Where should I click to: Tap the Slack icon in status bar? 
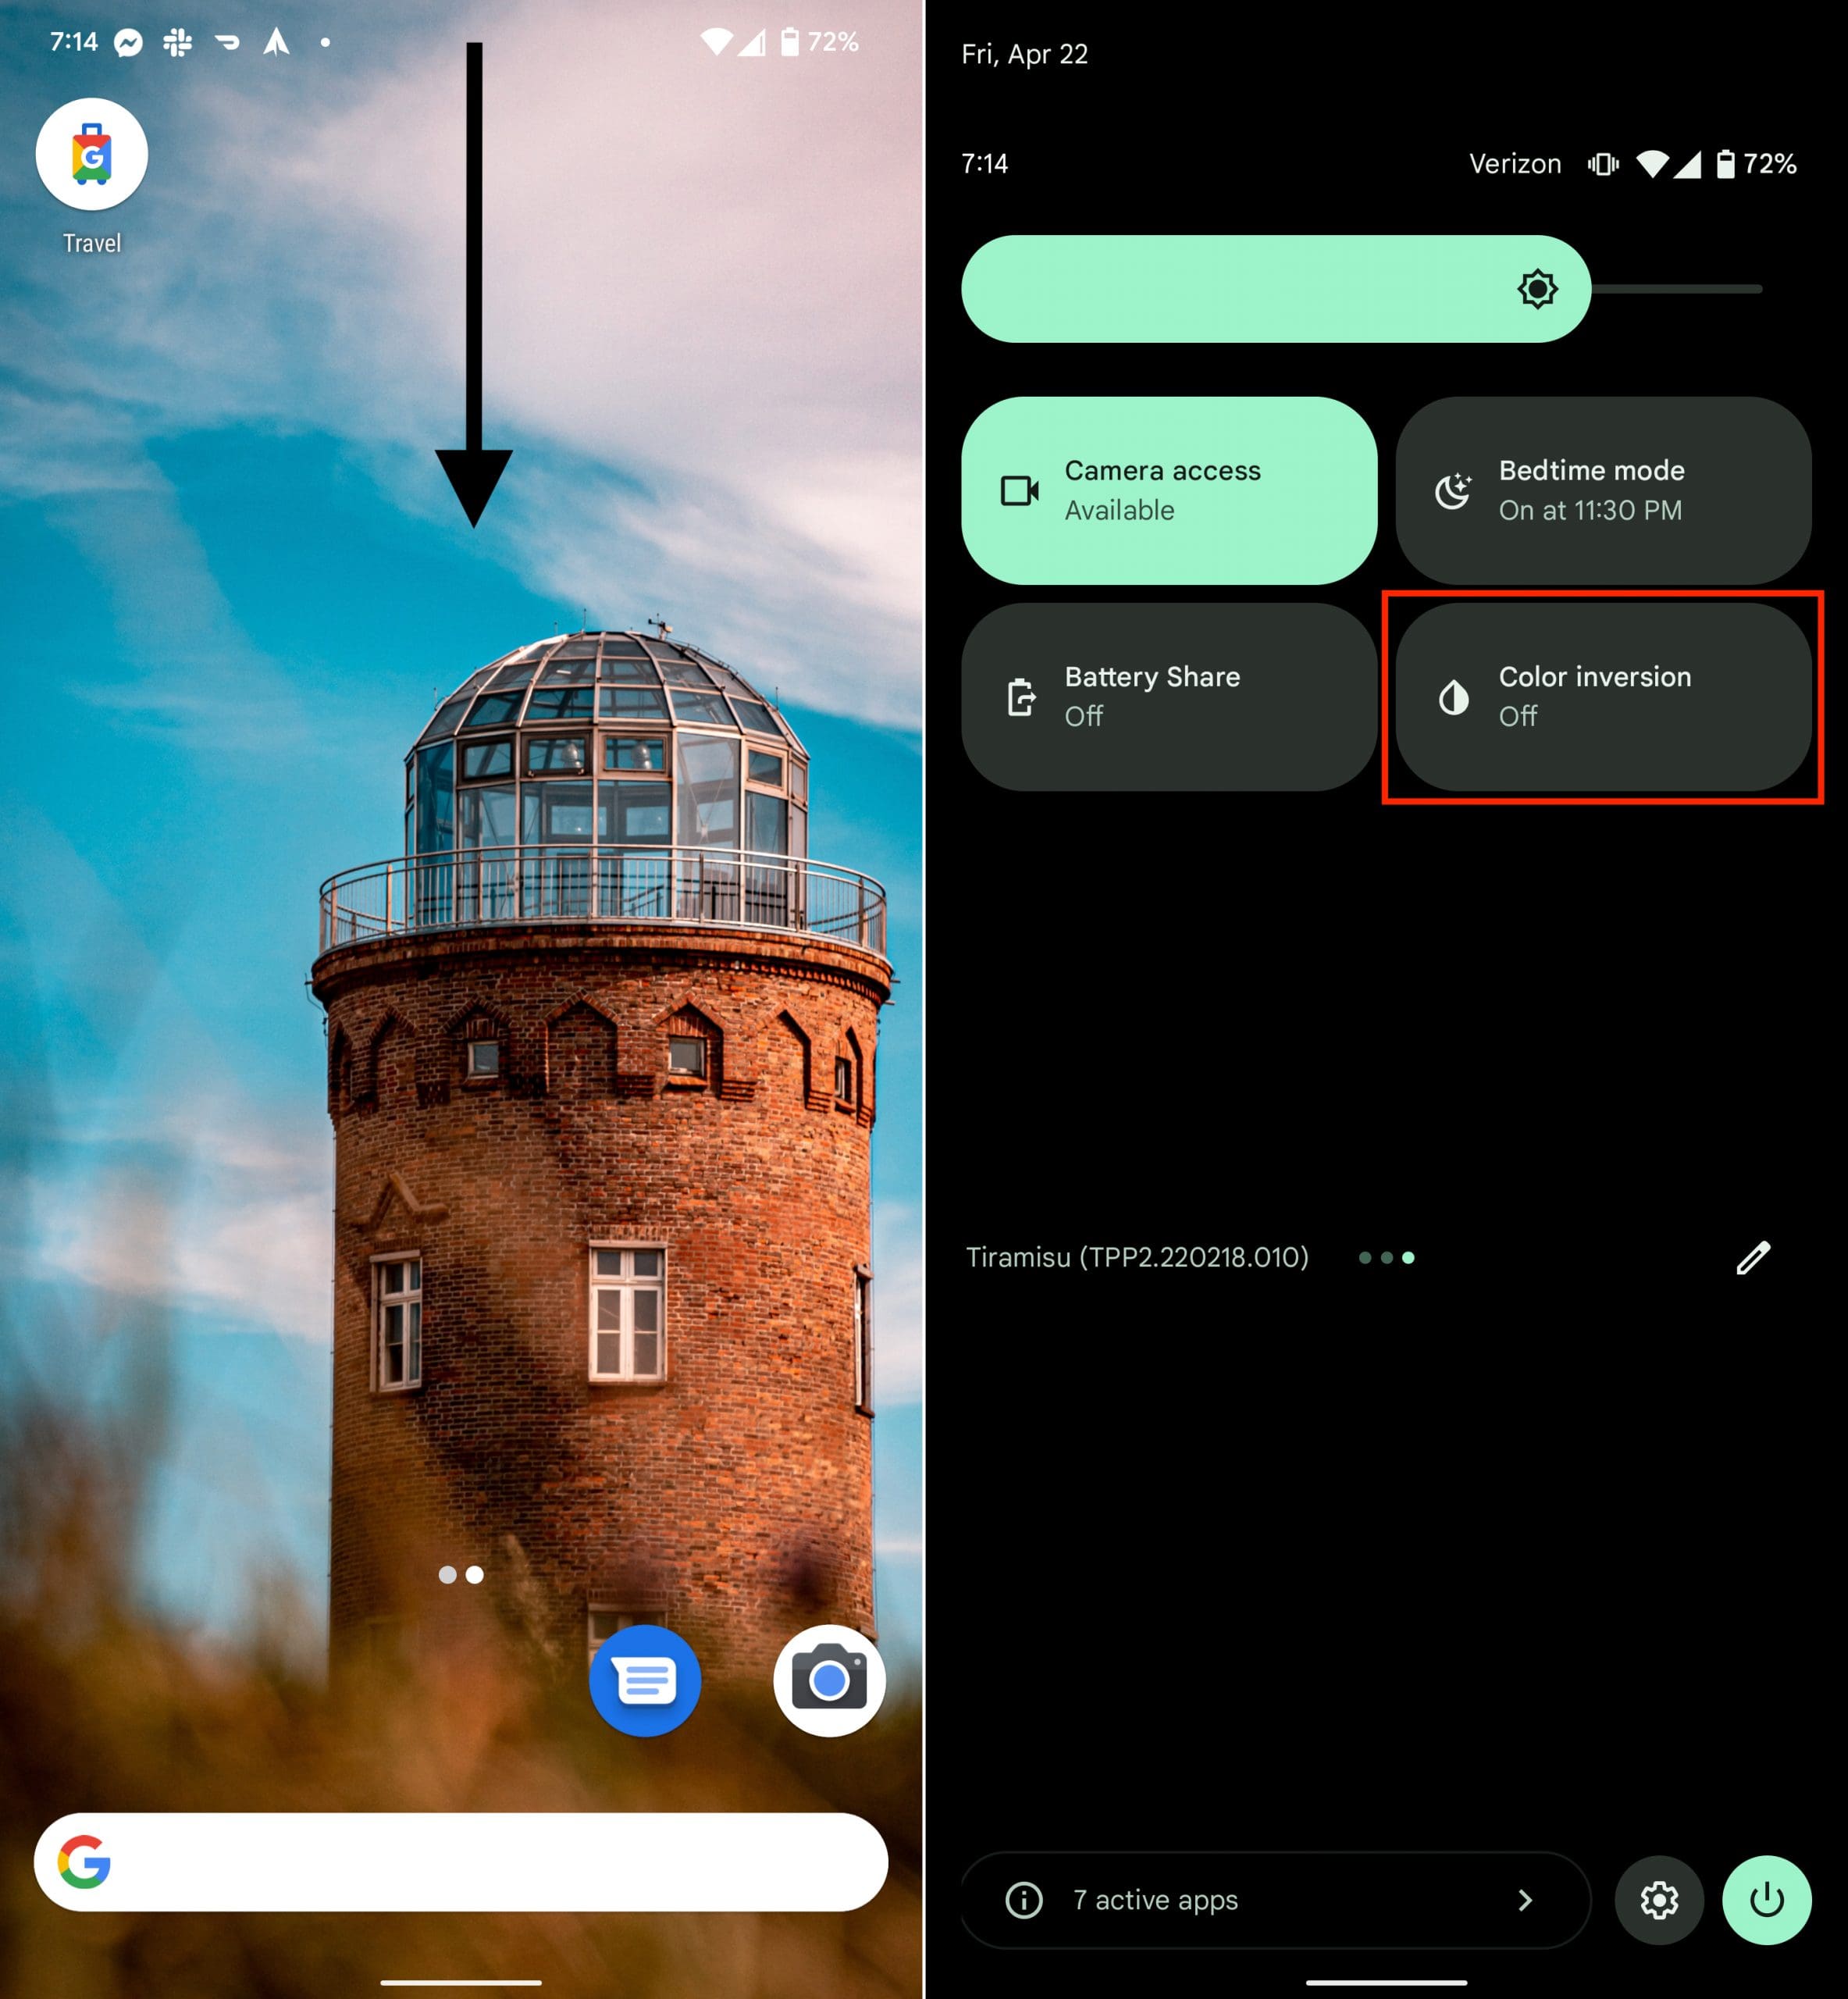point(174,33)
